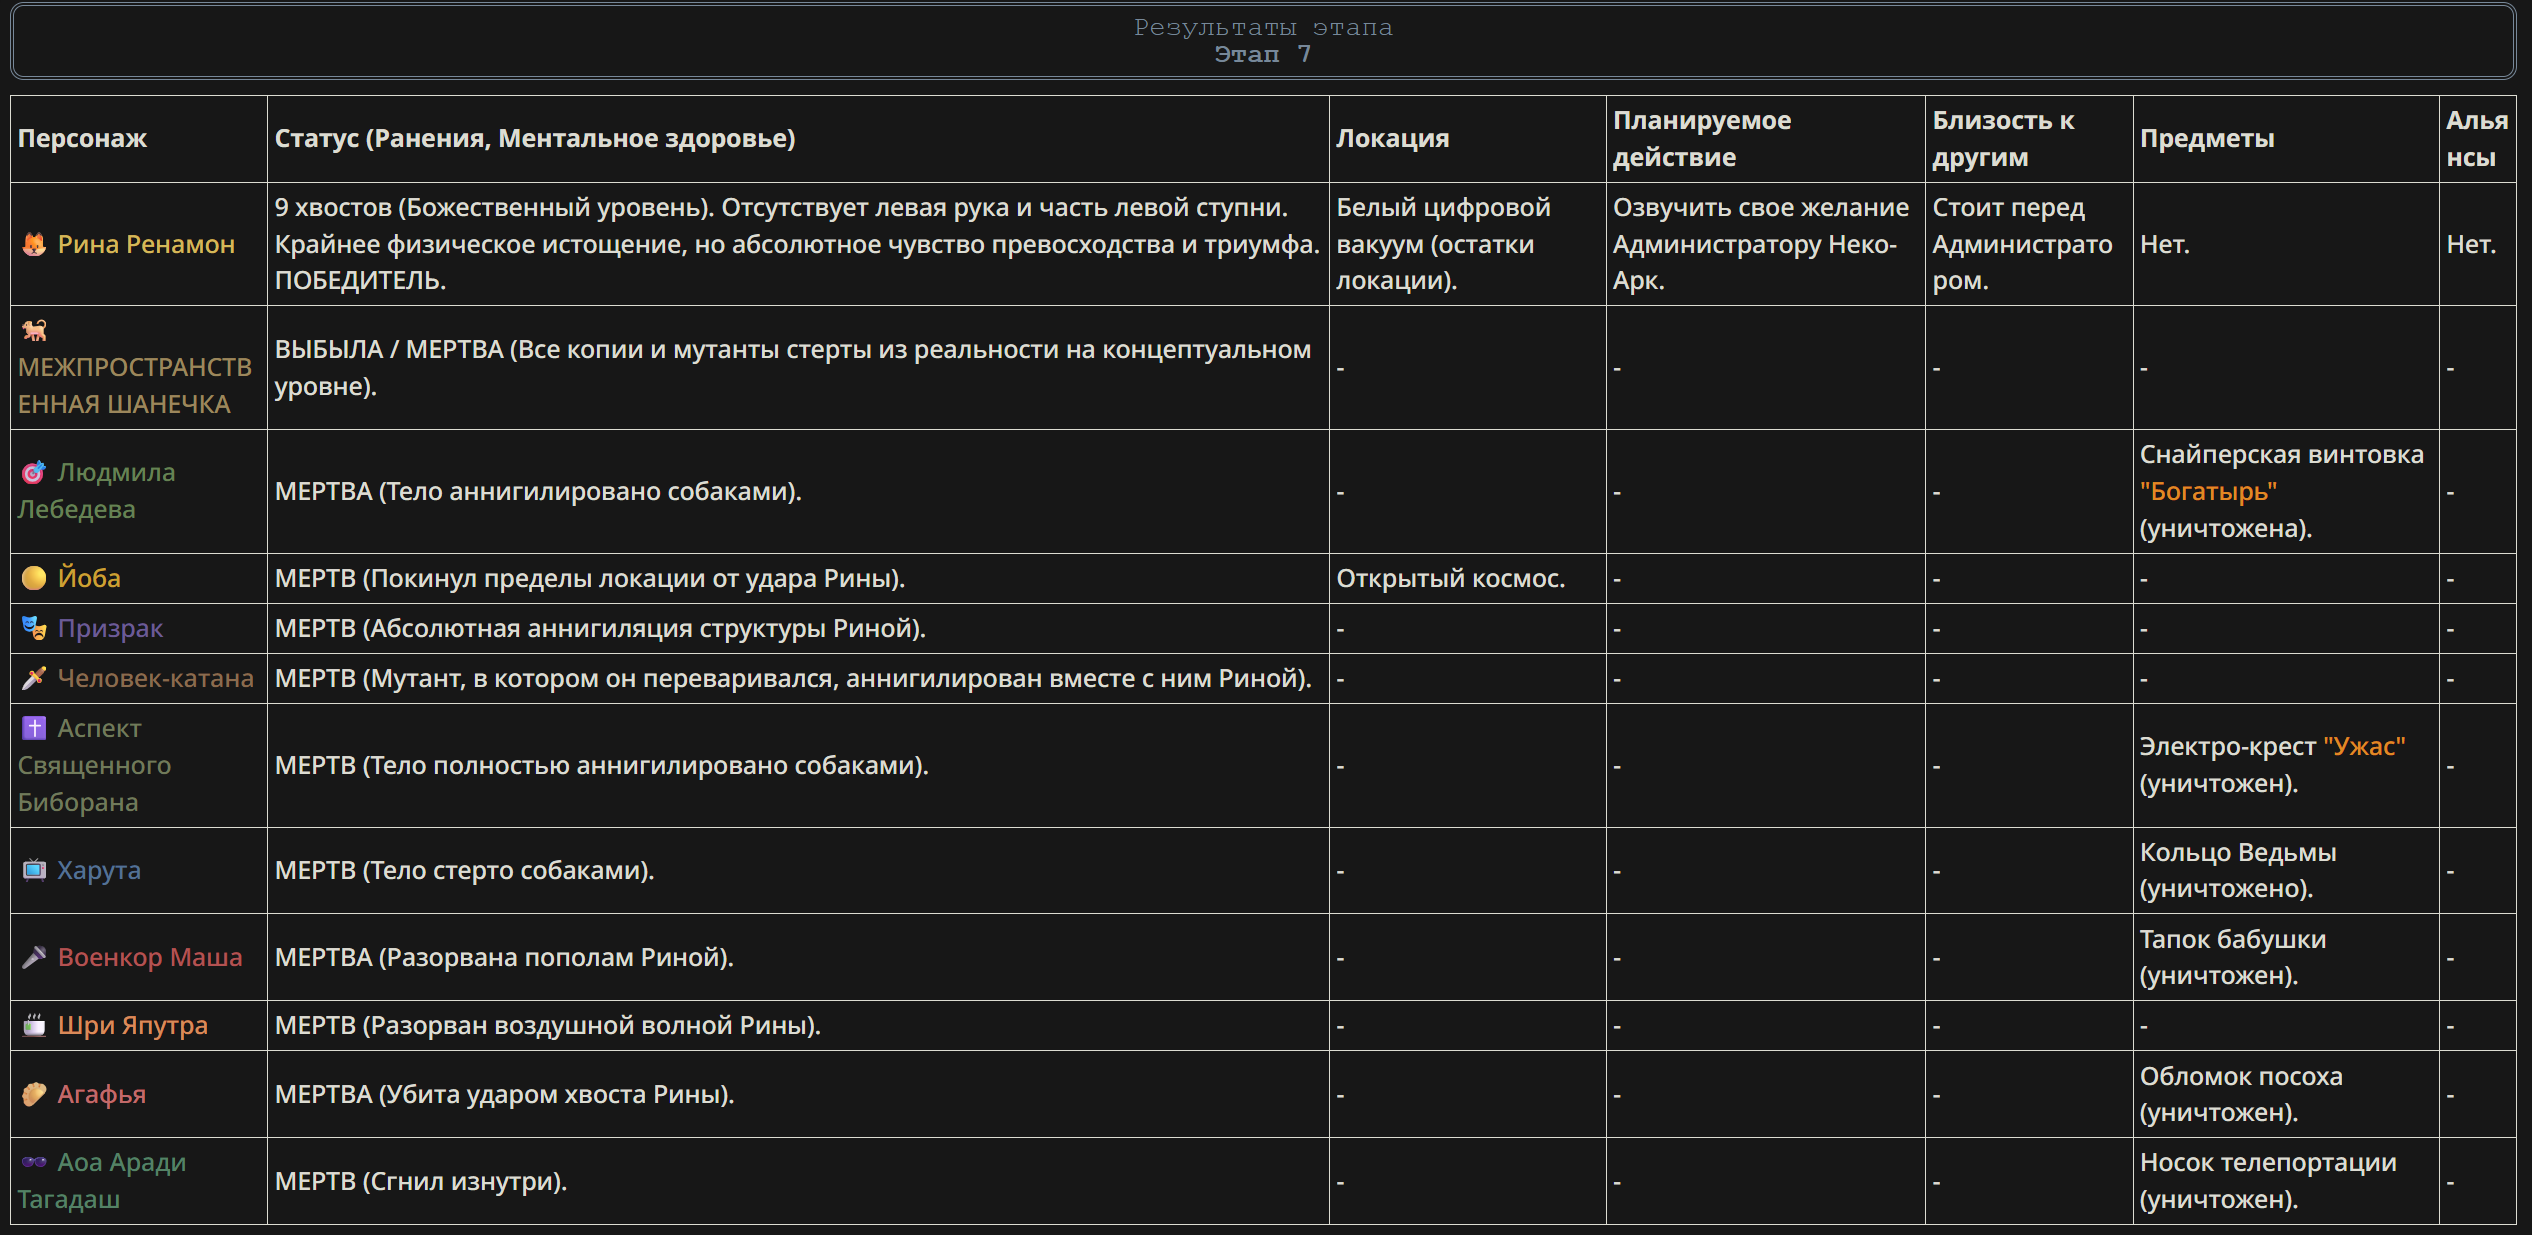Image resolution: width=2532 pixels, height=1235 pixels.
Task: Click the Альянсы column header
Action: coord(2477,138)
